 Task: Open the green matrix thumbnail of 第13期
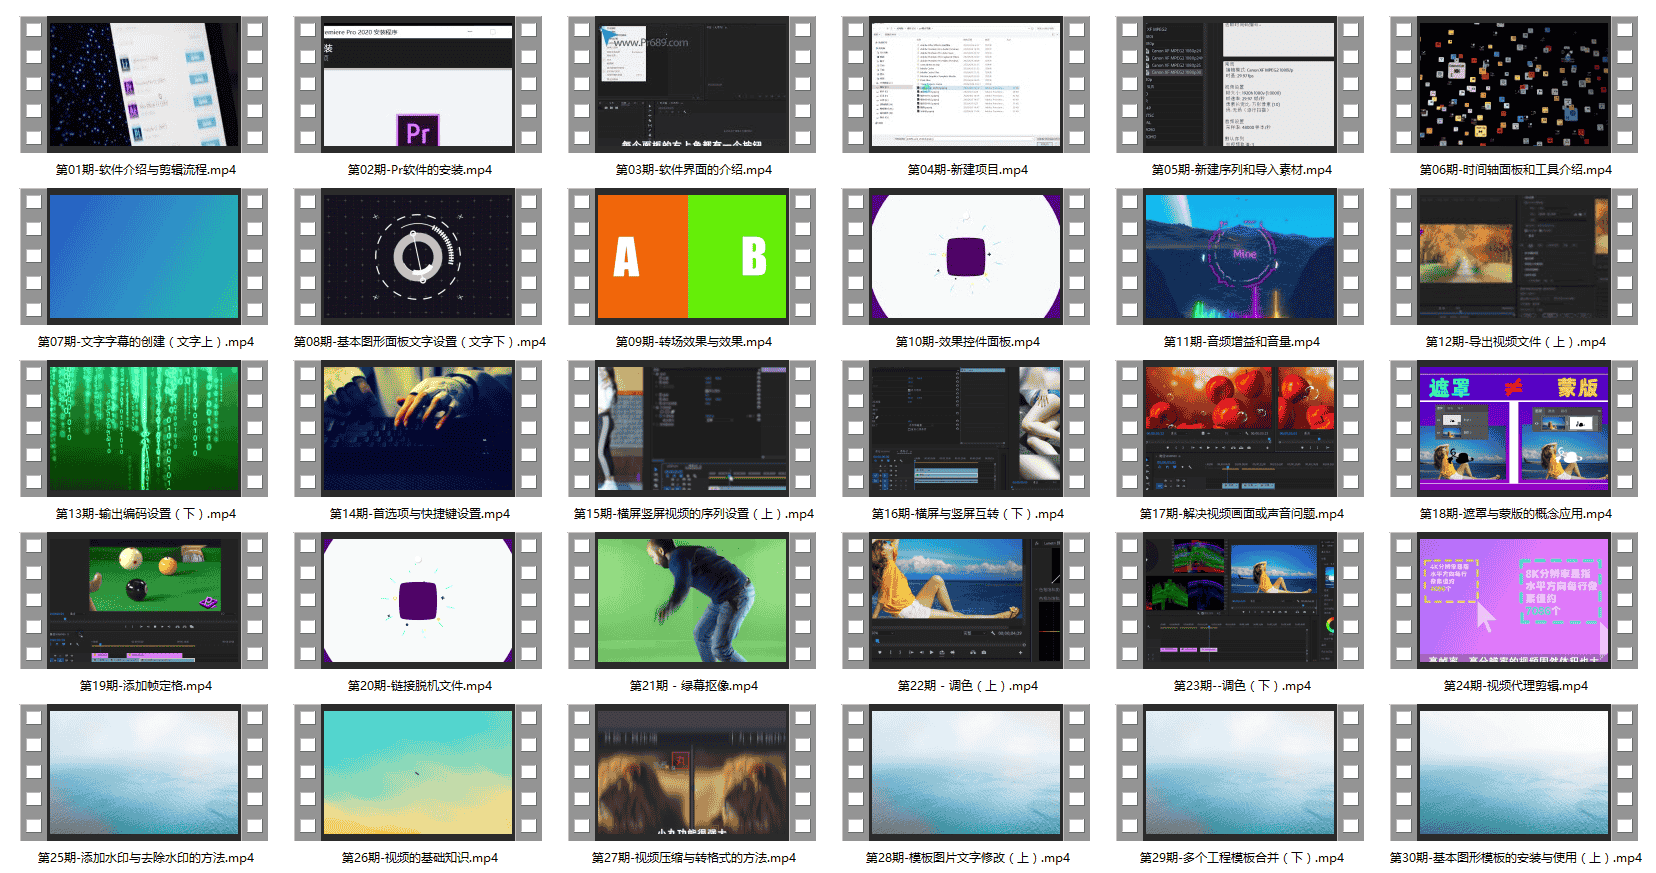pos(144,428)
